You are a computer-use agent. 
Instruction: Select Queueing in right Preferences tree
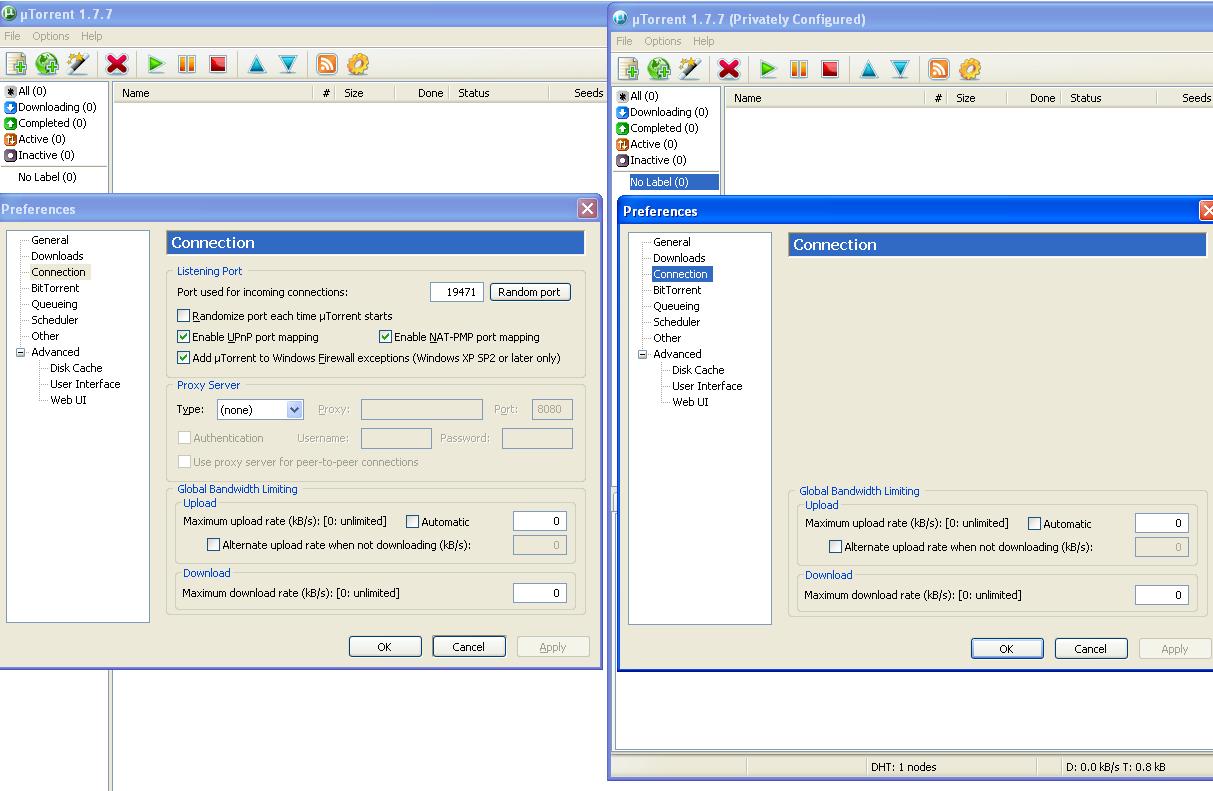(676, 306)
